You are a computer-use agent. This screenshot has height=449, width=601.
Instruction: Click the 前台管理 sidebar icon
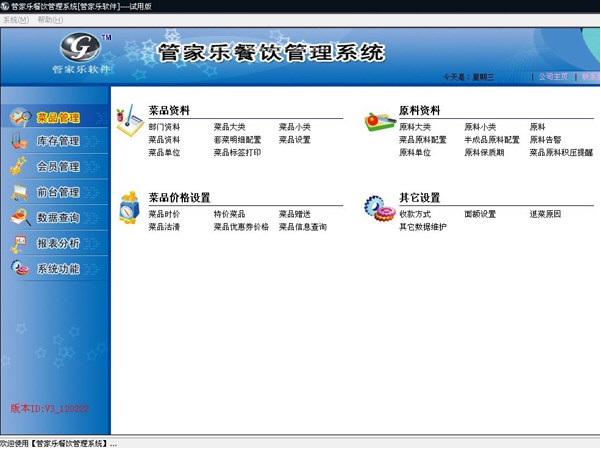click(19, 192)
